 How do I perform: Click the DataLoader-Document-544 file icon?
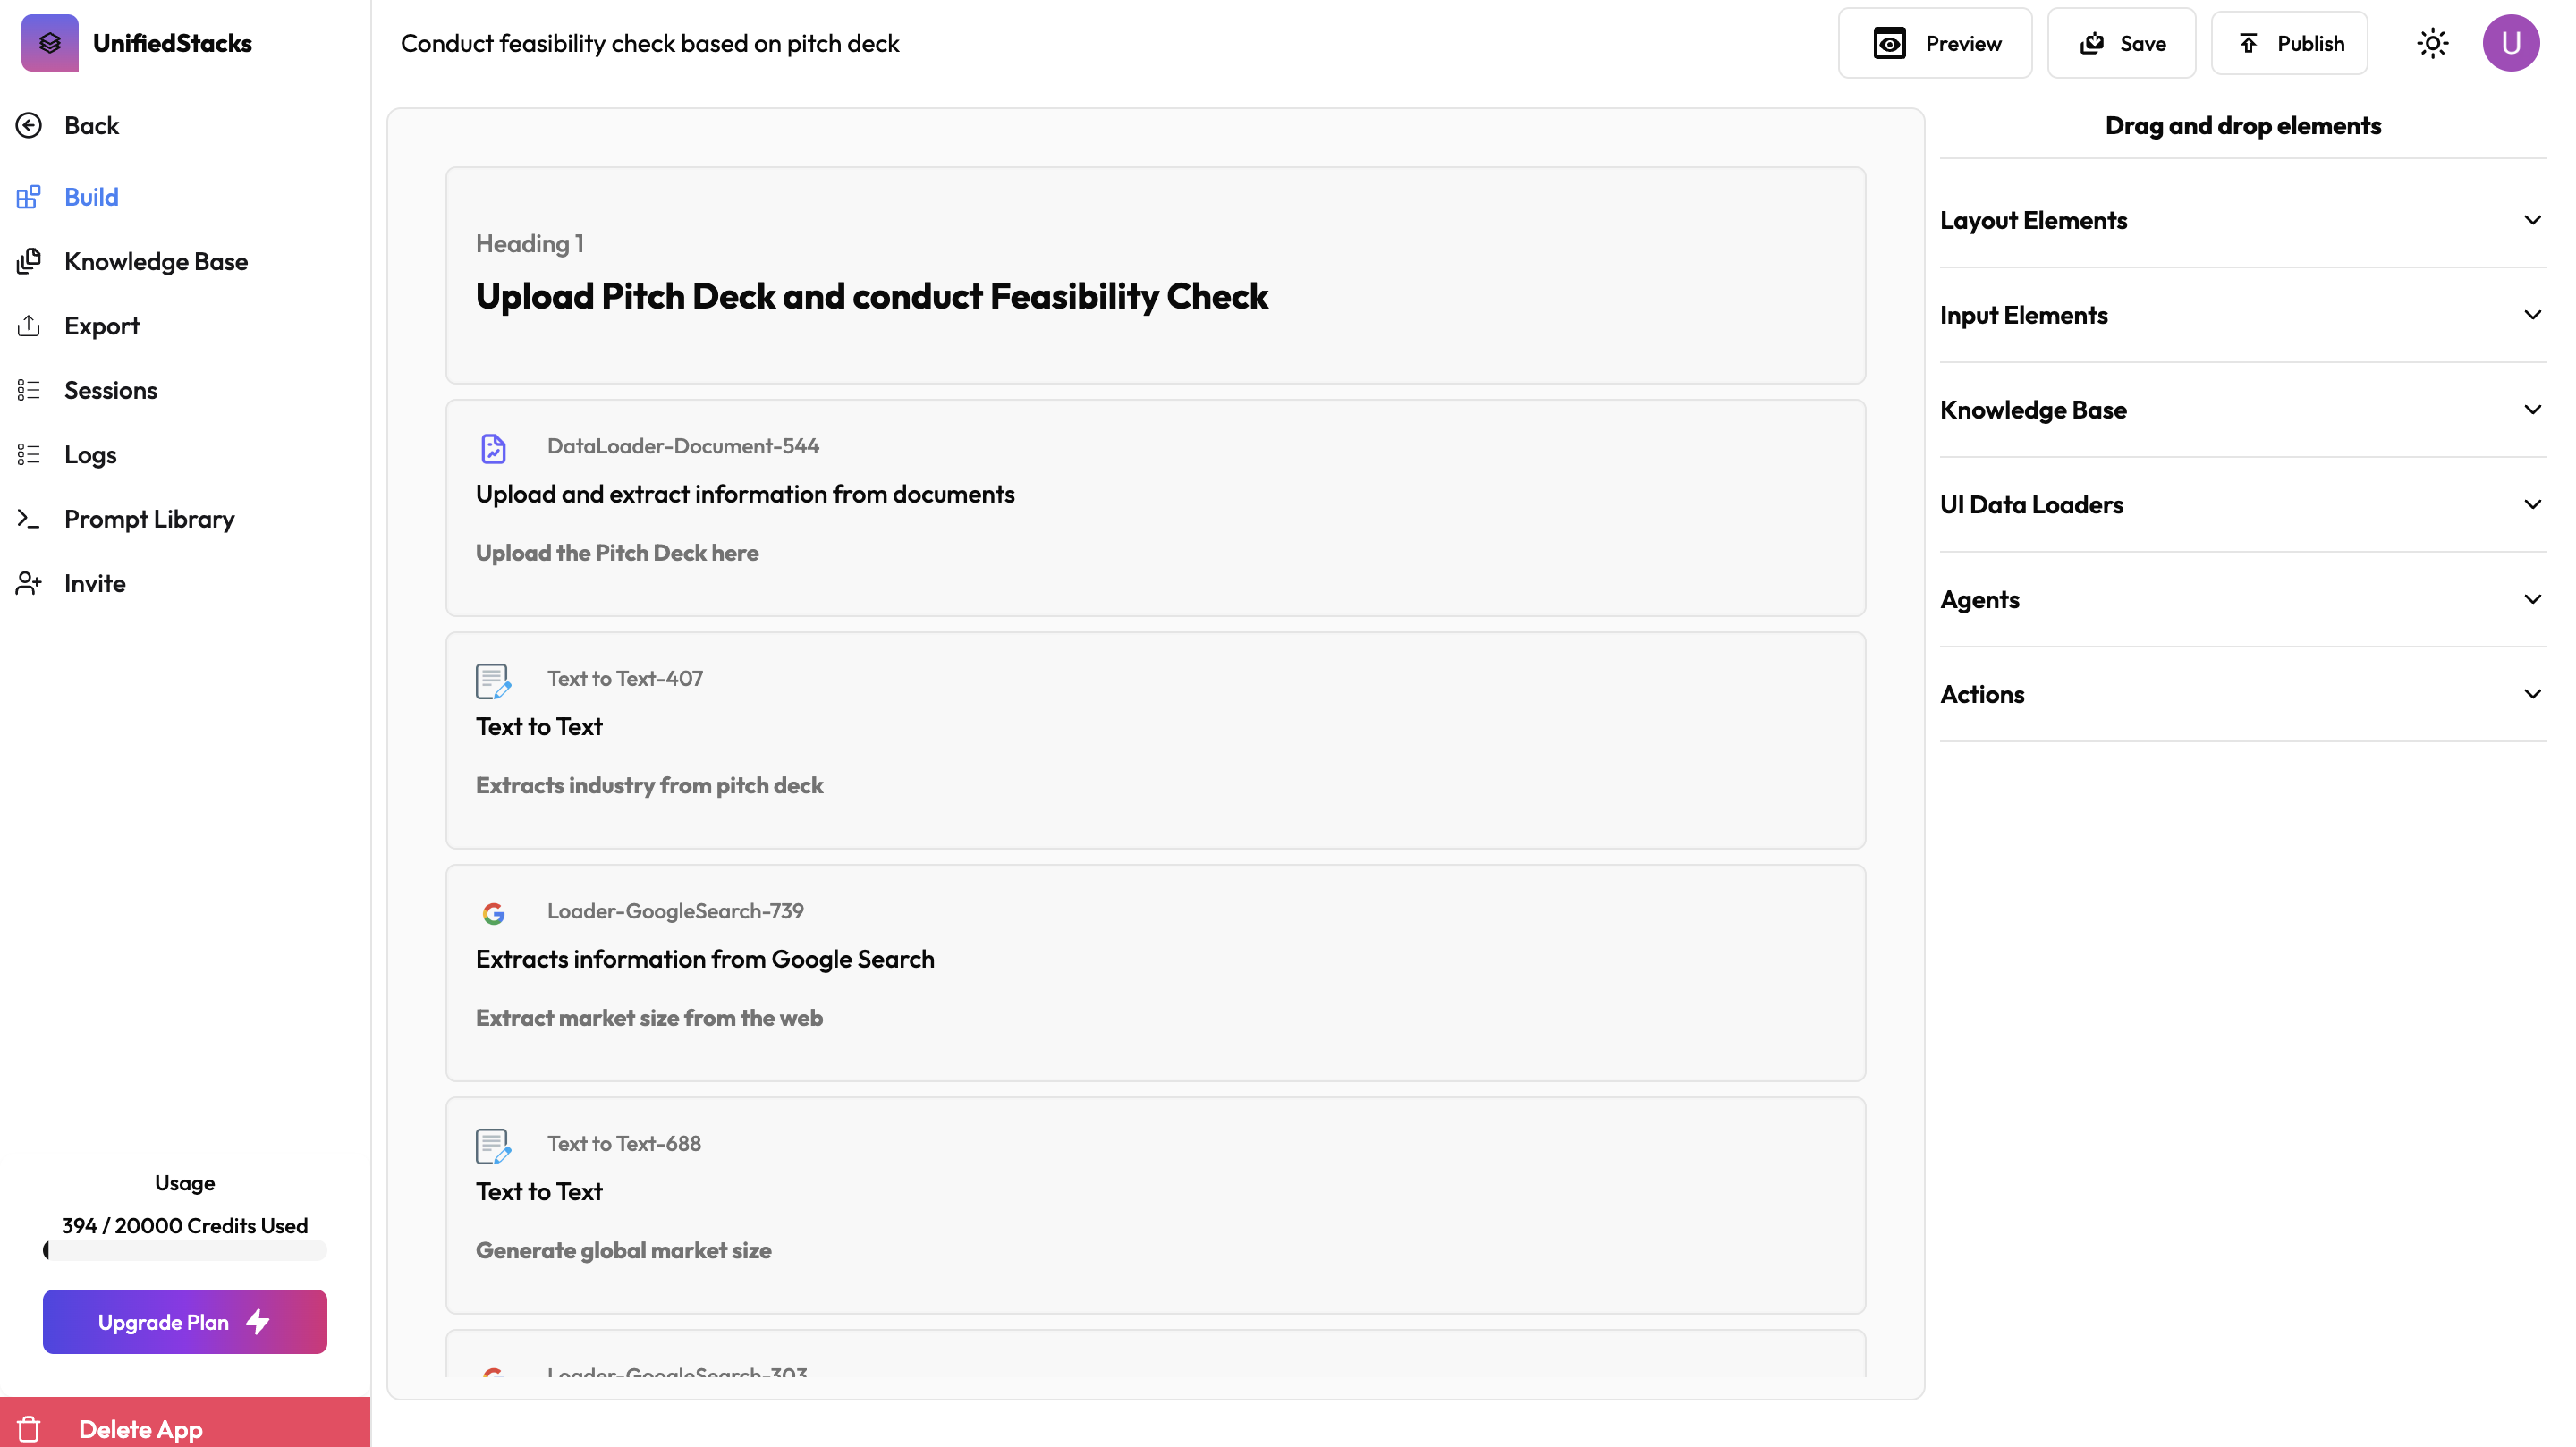[x=493, y=448]
